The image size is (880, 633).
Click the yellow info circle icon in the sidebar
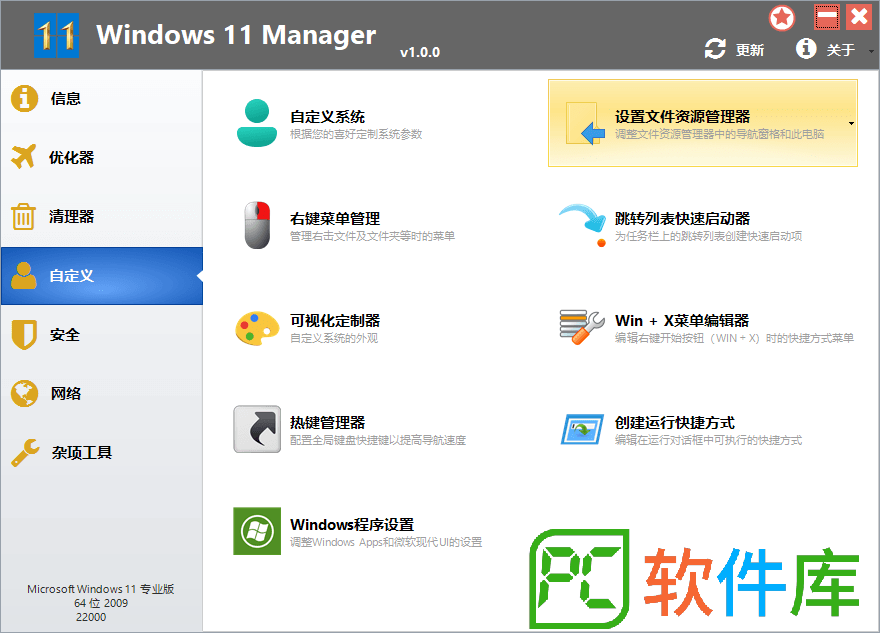(25, 99)
